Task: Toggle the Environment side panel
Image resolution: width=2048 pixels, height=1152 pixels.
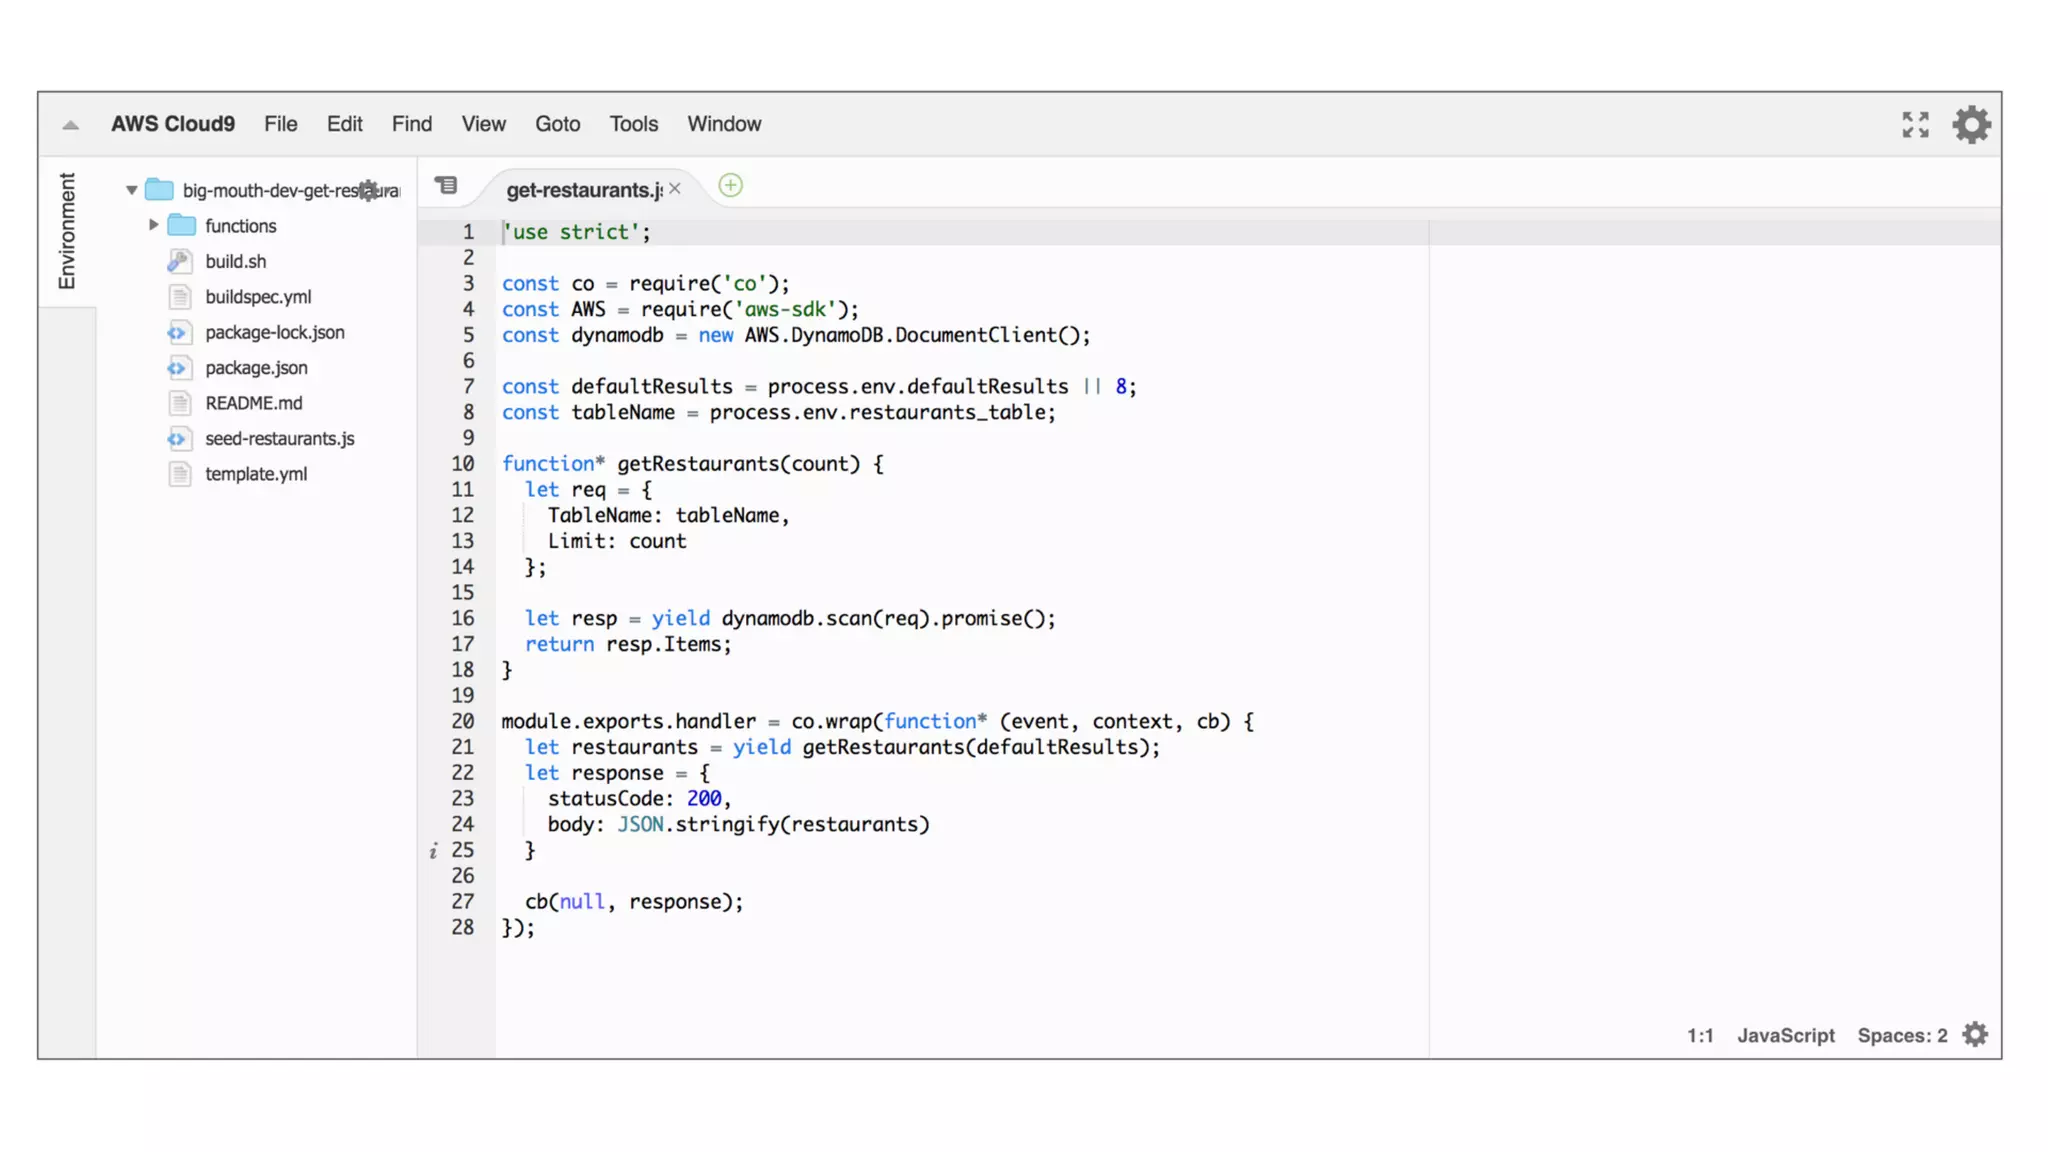Action: [67, 231]
